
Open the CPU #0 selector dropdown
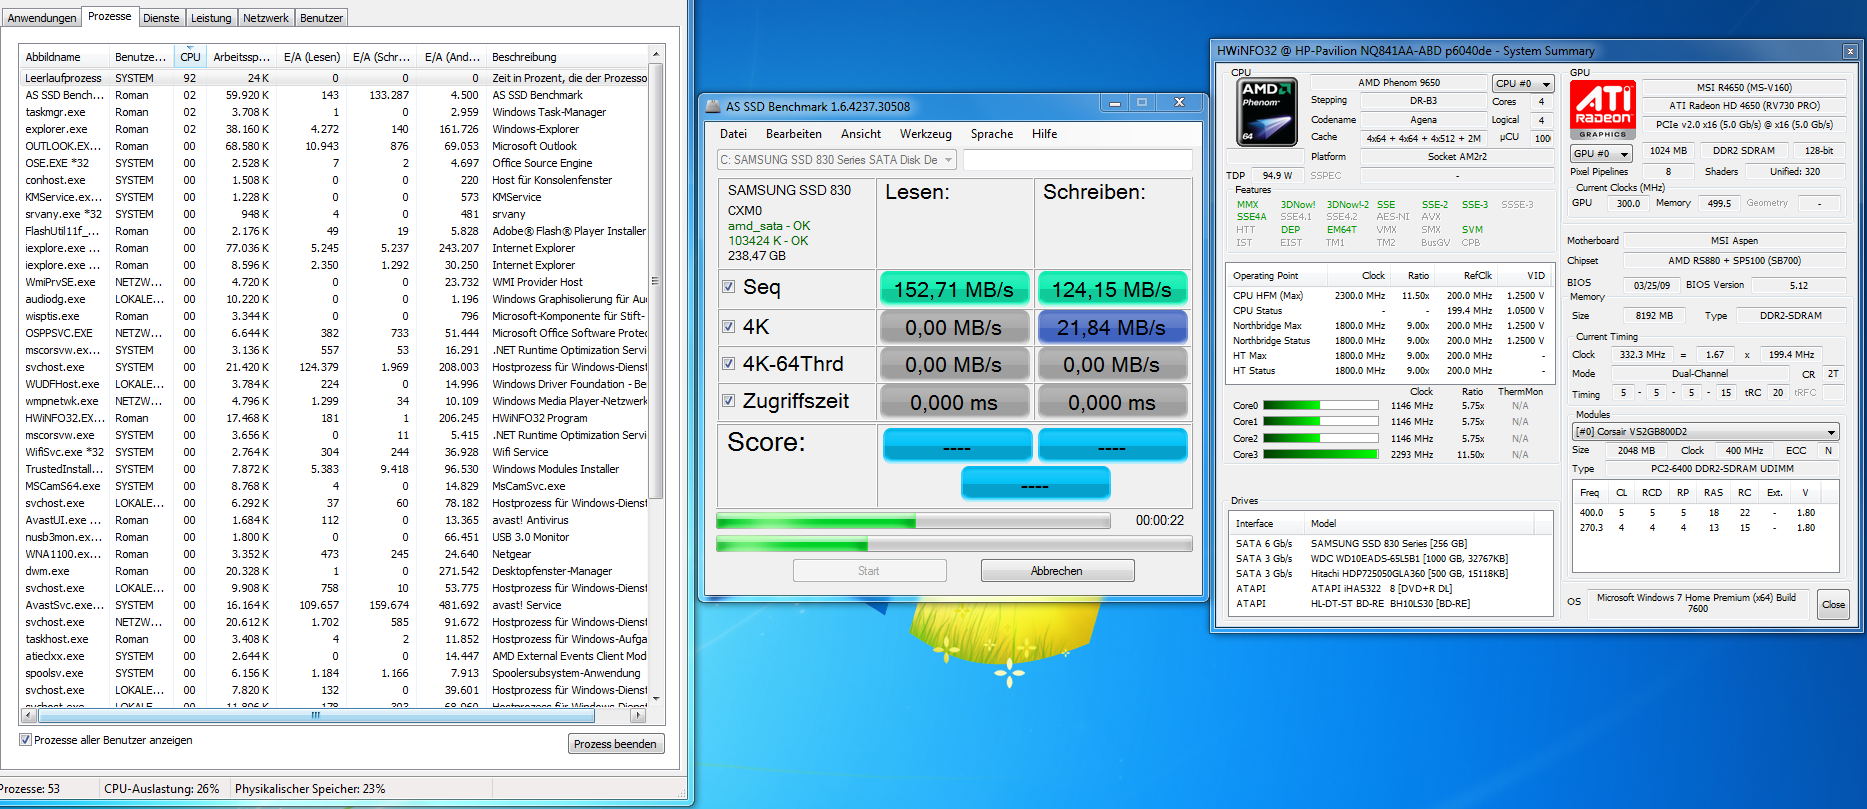pyautogui.click(x=1523, y=84)
